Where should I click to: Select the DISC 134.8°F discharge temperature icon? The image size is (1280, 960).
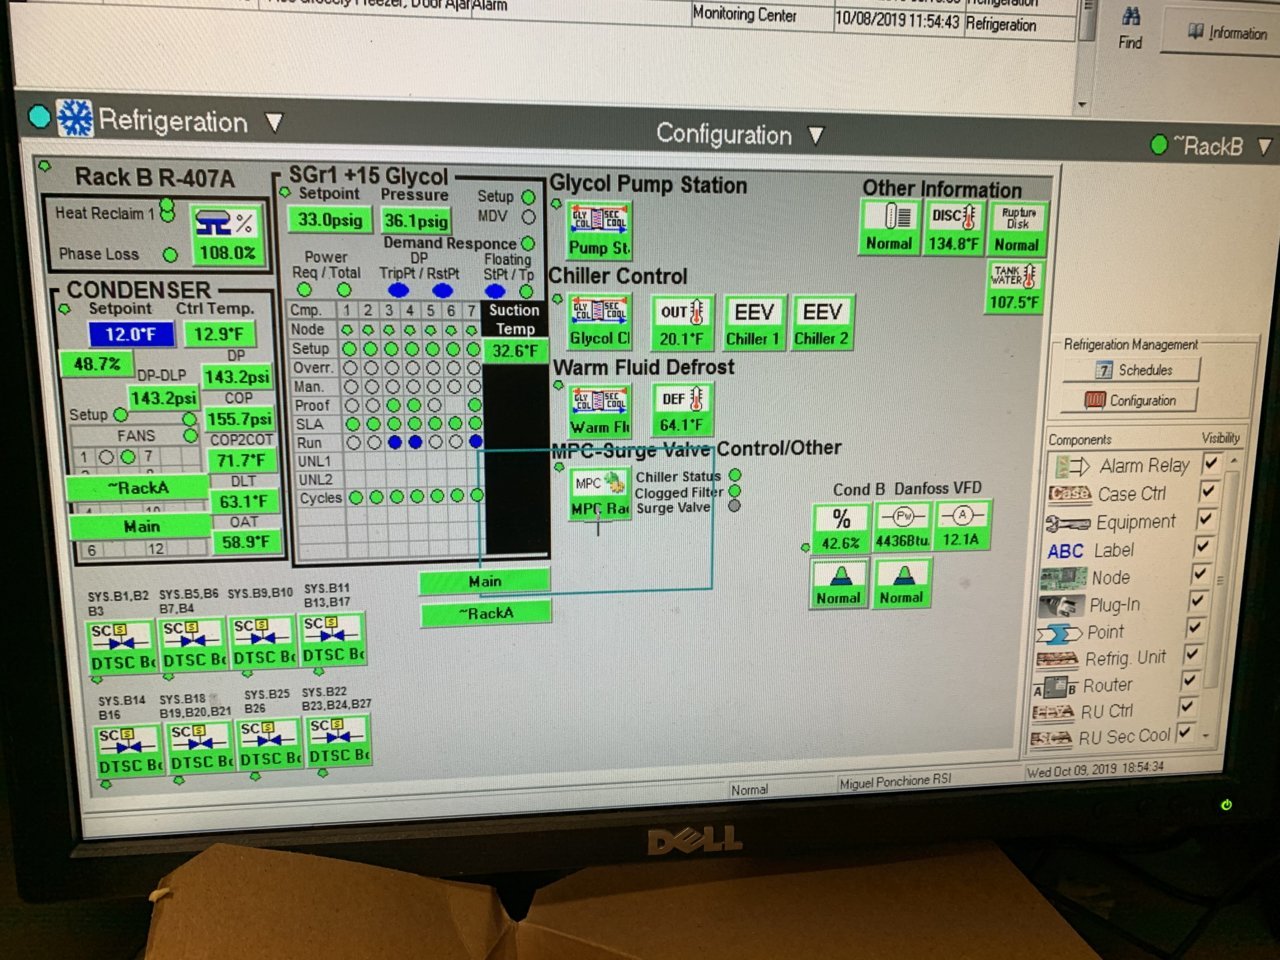pyautogui.click(x=953, y=227)
